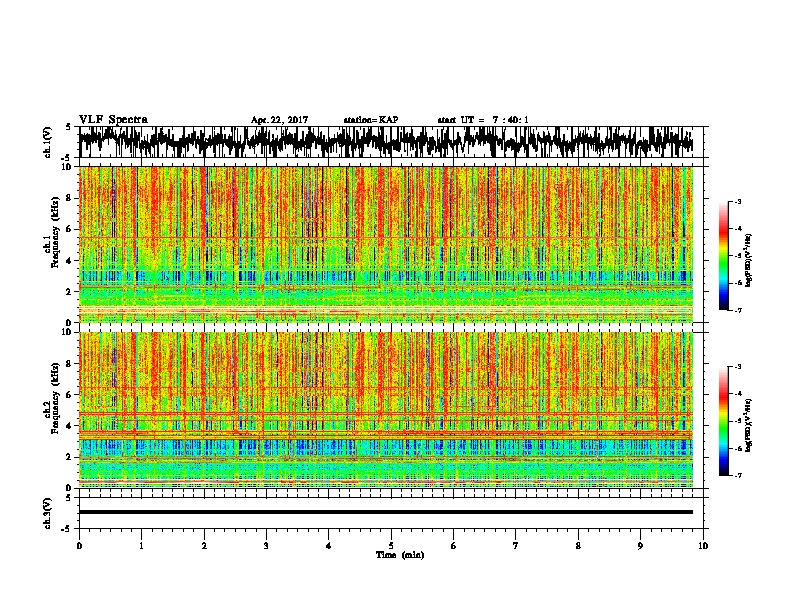This screenshot has width=792, height=612.
Task: Click the flat black ch.3 voltage line
Action: pyautogui.click(x=386, y=512)
